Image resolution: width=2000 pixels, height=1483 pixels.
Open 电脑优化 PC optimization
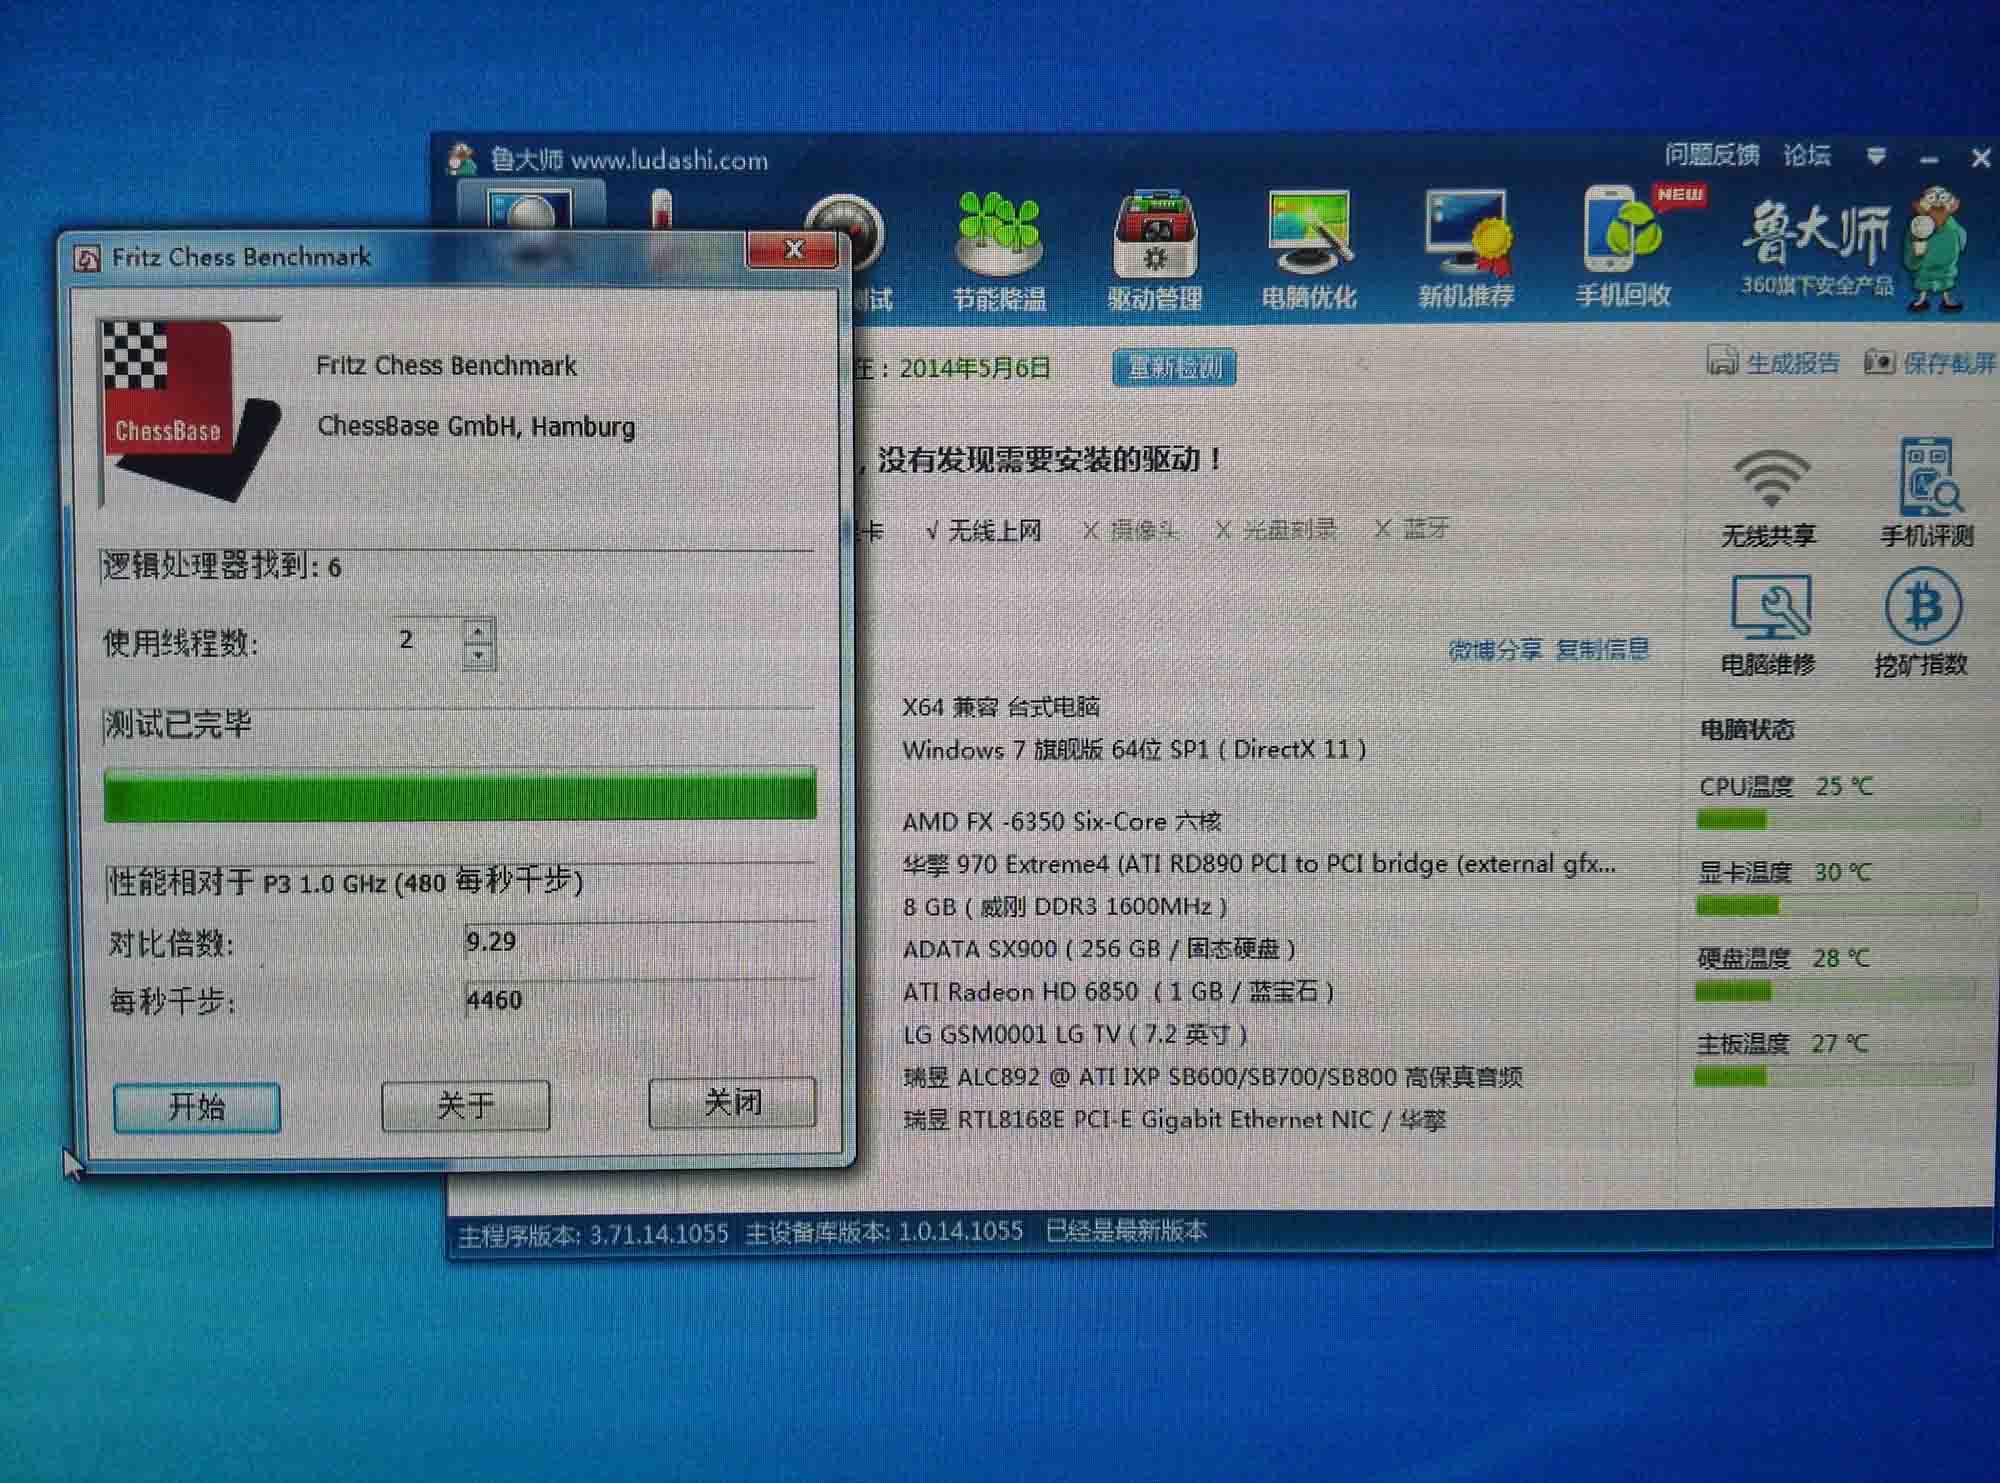(x=1309, y=250)
